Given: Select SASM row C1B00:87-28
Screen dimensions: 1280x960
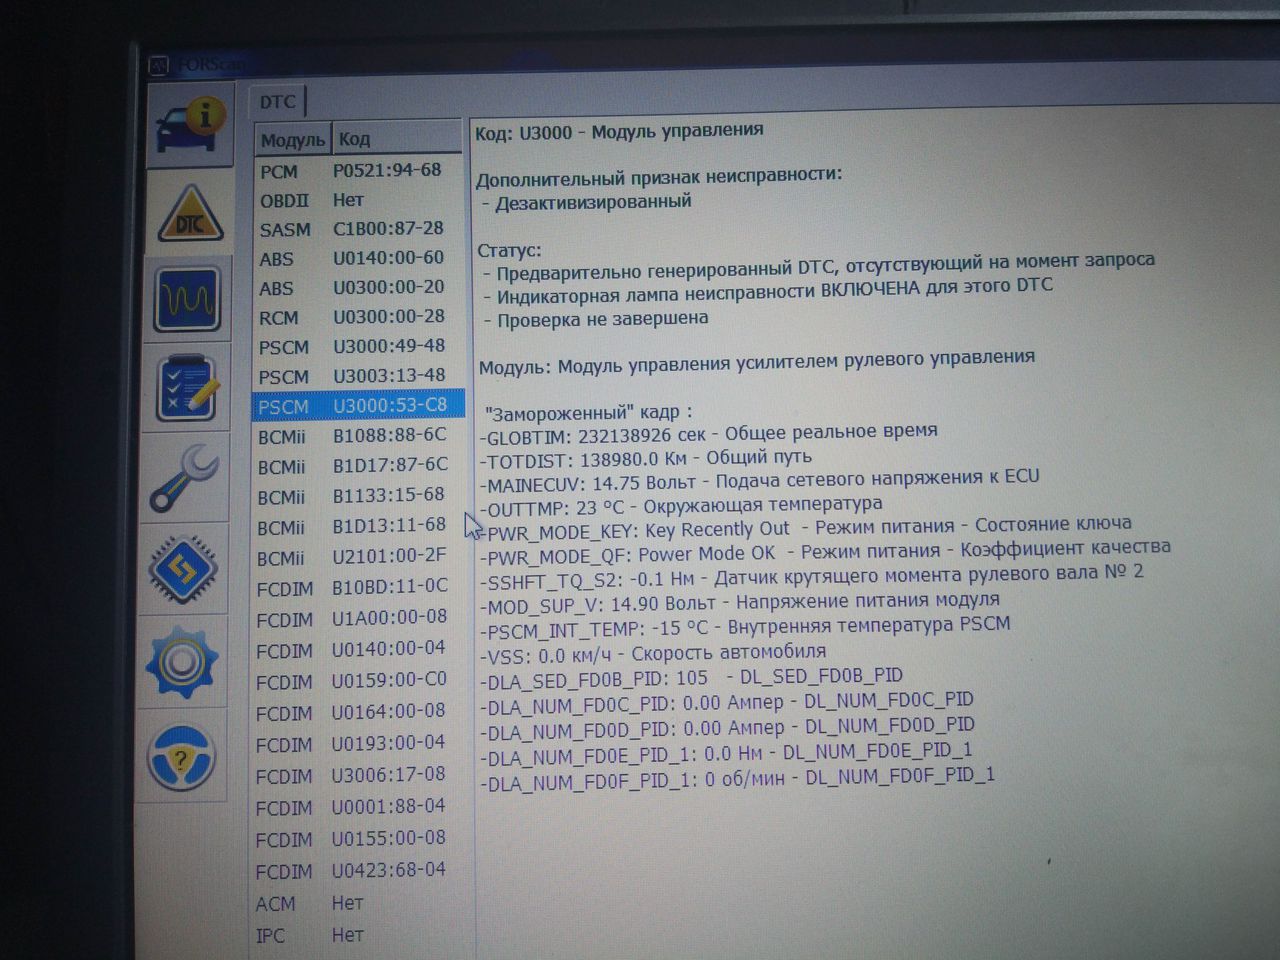Looking at the screenshot, I should (359, 229).
